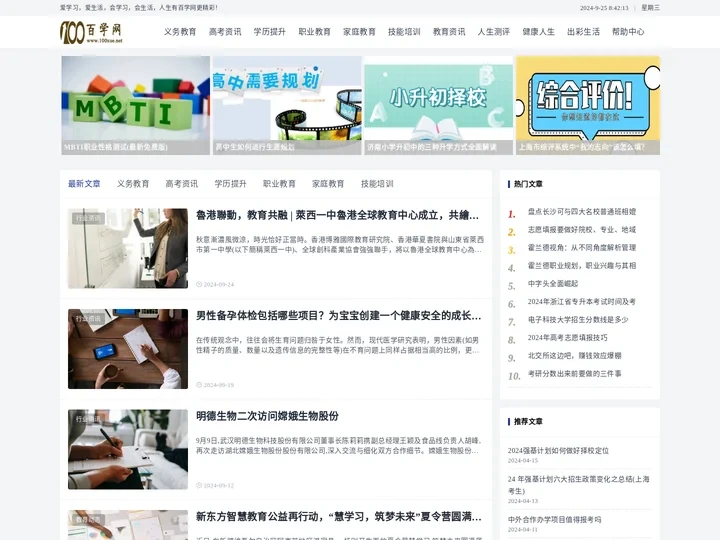Open article 明德生物二次访问嫦娥生物股份

[267, 416]
